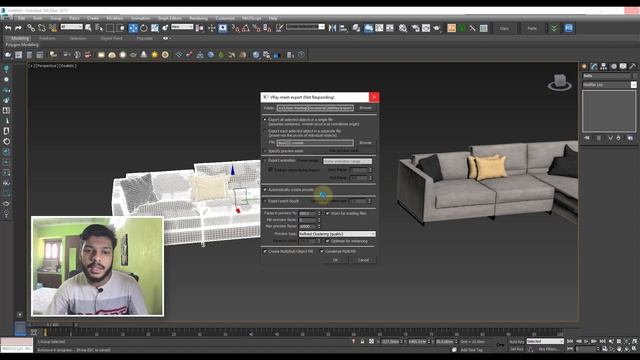
Task: Open the Utilities command panel tab
Action: click(x=632, y=66)
